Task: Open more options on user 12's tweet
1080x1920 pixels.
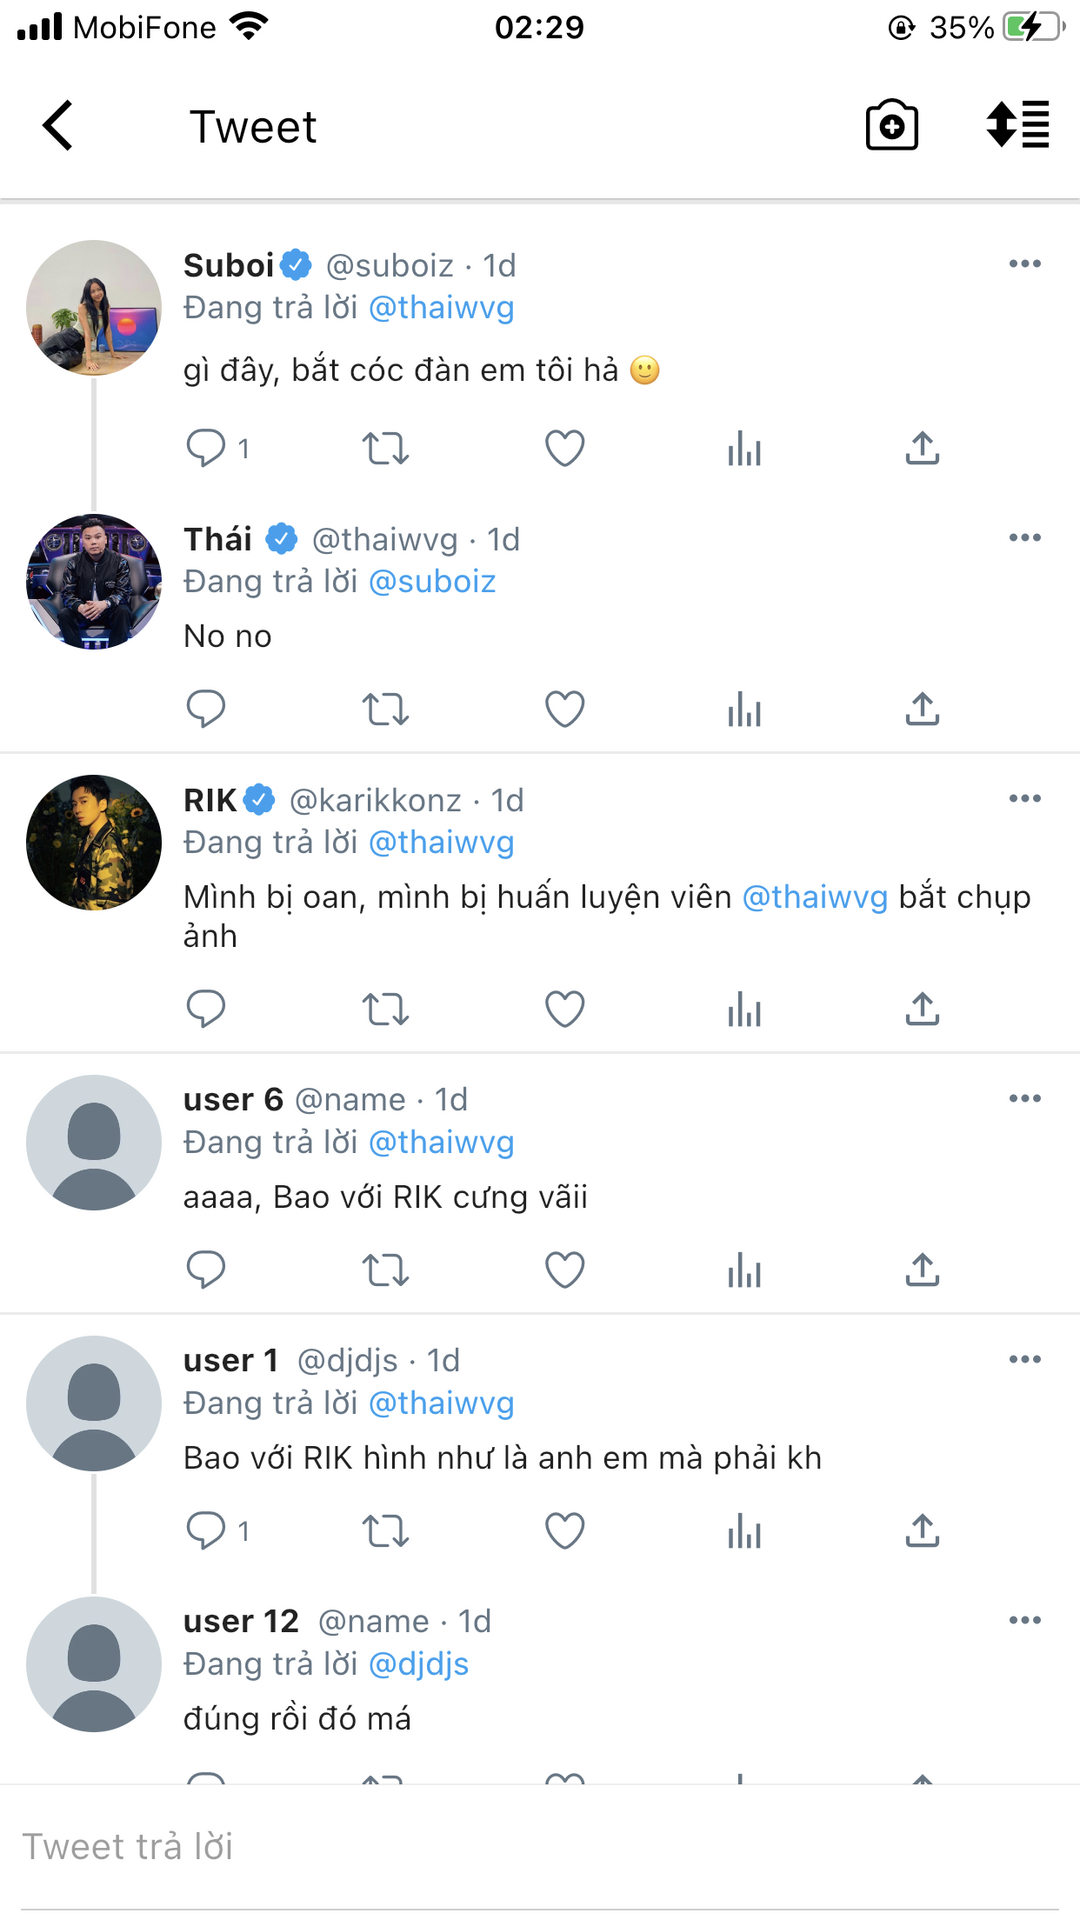Action: 1025,1621
